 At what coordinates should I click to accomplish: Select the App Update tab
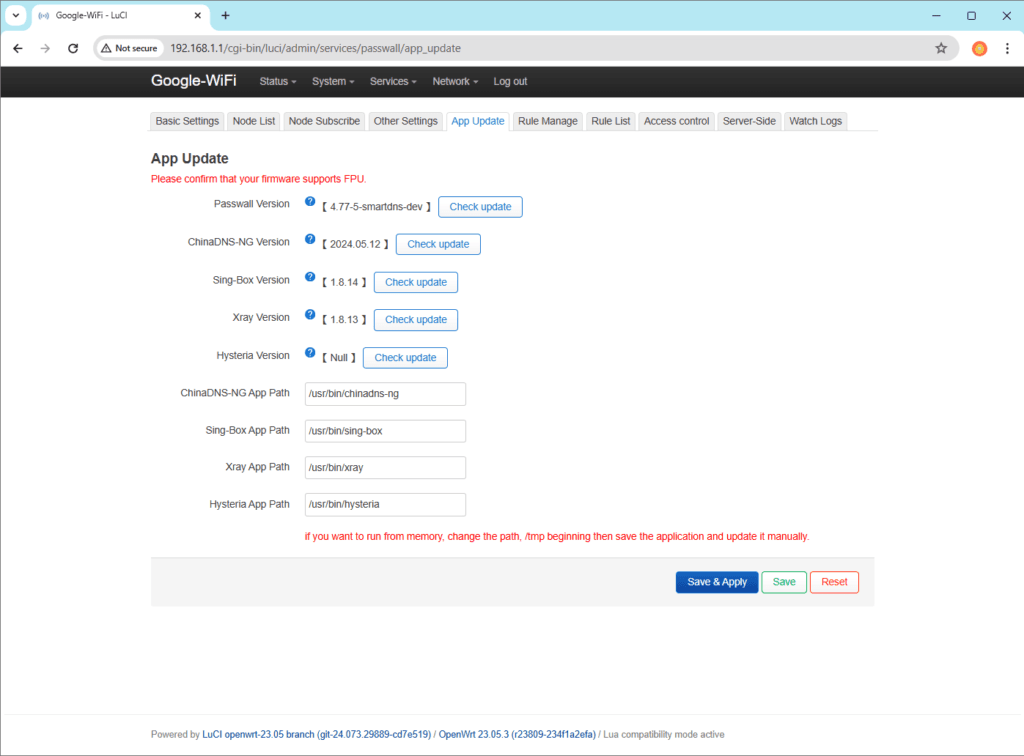477,121
